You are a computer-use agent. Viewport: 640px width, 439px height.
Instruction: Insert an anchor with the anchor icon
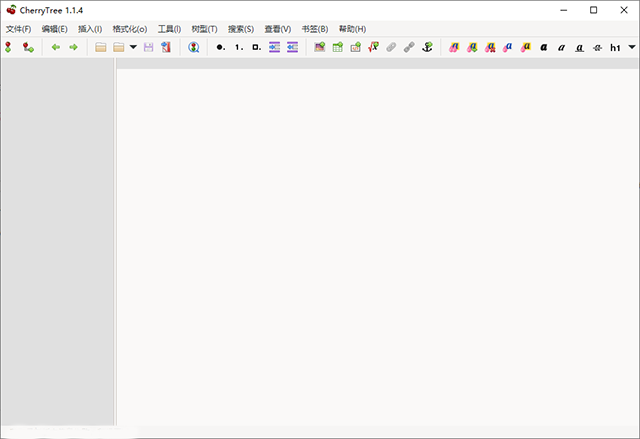click(427, 47)
